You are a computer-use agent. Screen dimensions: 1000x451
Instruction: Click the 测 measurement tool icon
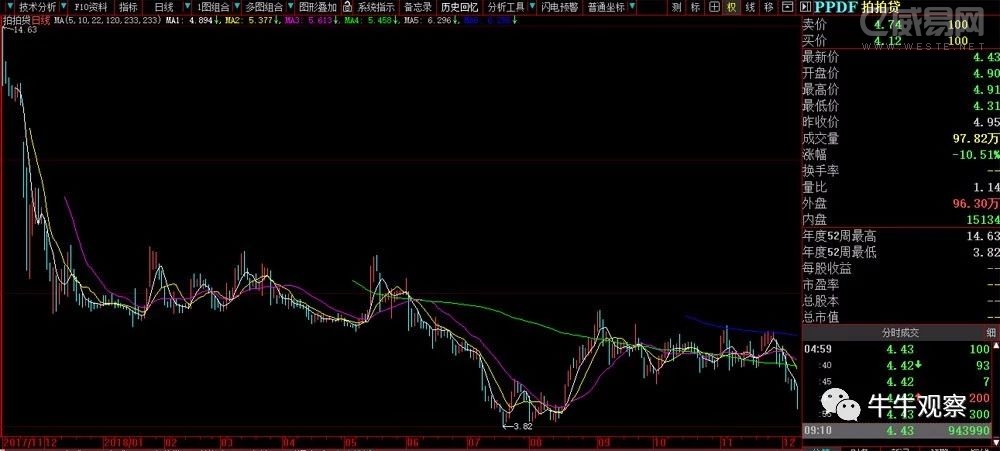[678, 6]
